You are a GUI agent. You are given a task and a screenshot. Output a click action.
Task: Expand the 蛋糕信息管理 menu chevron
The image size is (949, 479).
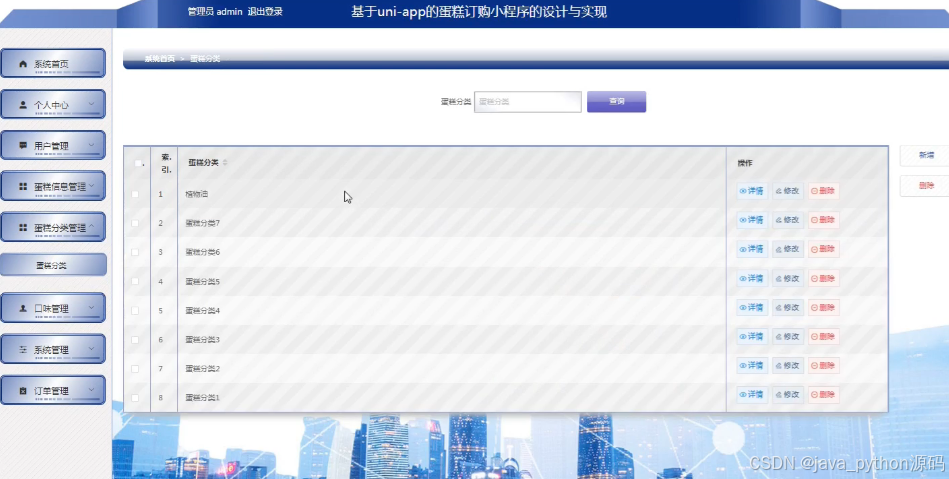pyautogui.click(x=91, y=186)
